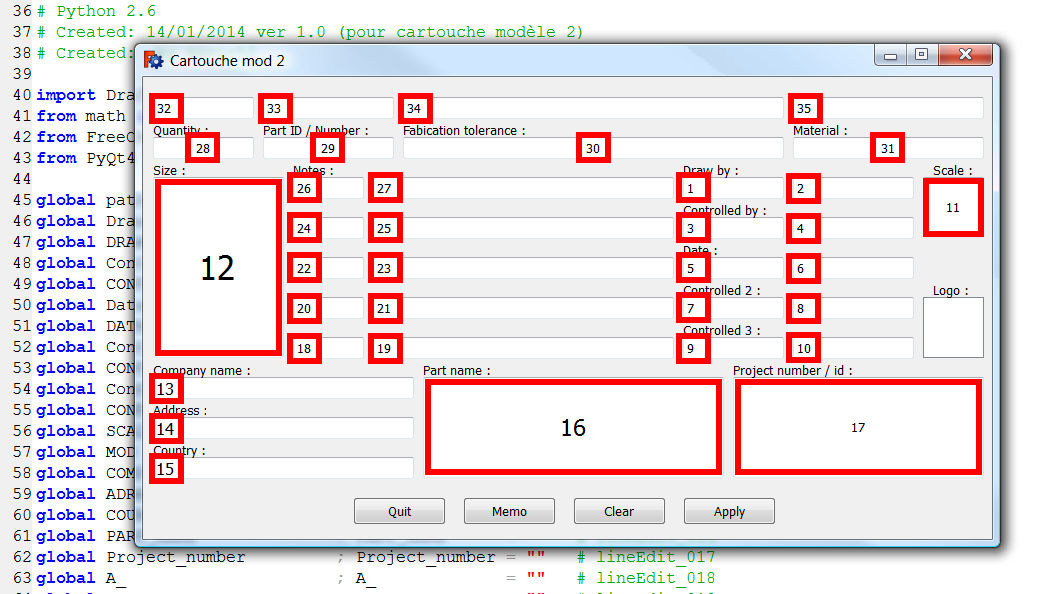Select the Draw by field numbered 1
The width and height of the screenshot is (1051, 594).
click(x=731, y=188)
